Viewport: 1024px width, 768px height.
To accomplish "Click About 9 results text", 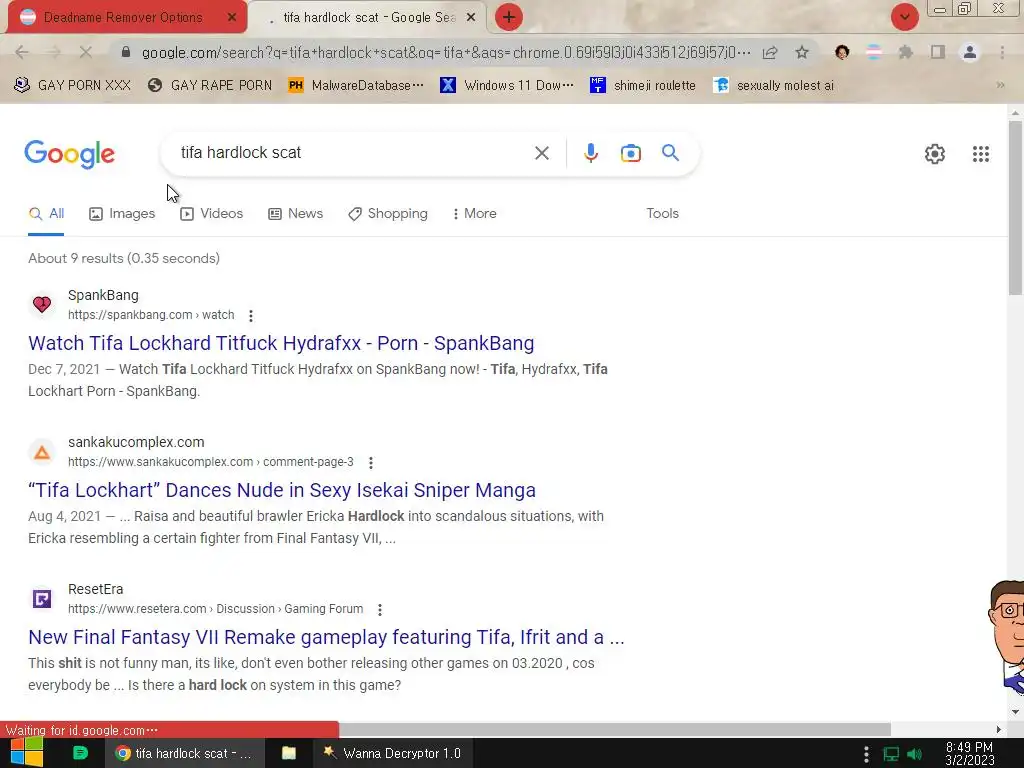I will coord(124,259).
